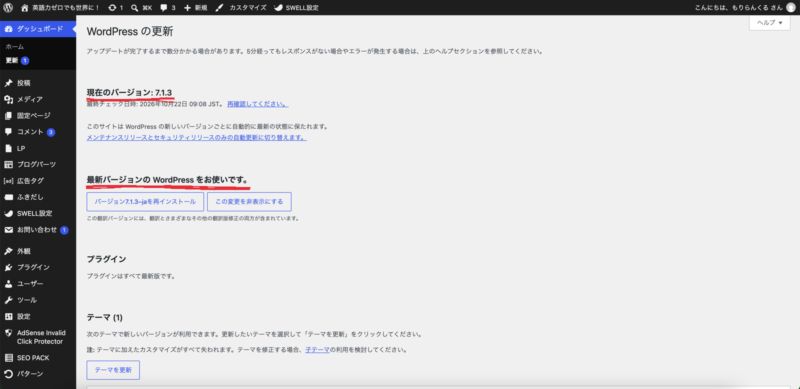Click the プラグイン plug icon

[8, 268]
